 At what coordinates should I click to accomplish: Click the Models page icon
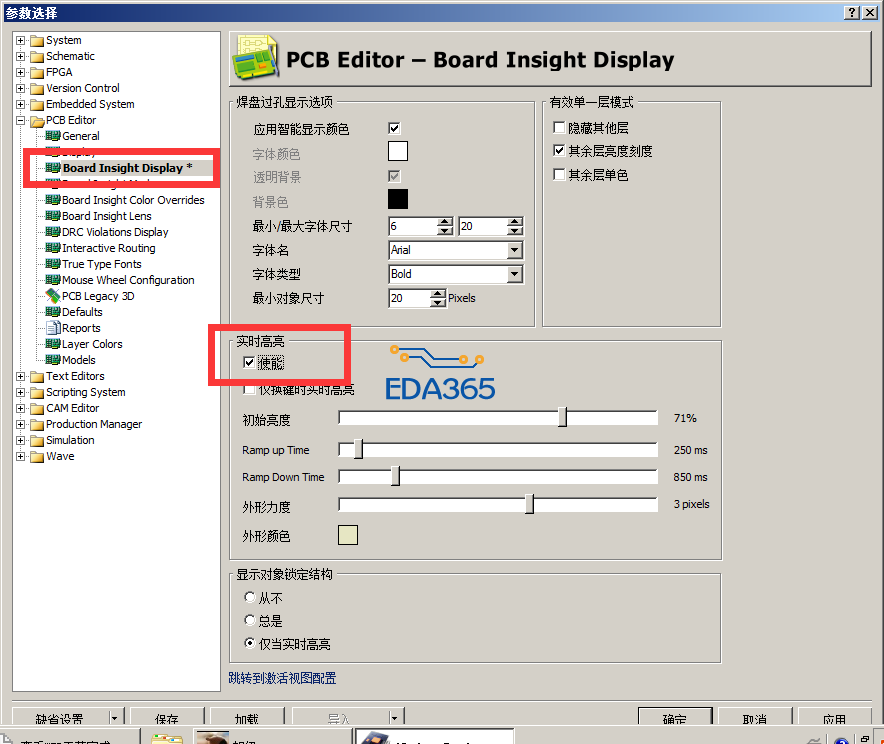[52, 360]
